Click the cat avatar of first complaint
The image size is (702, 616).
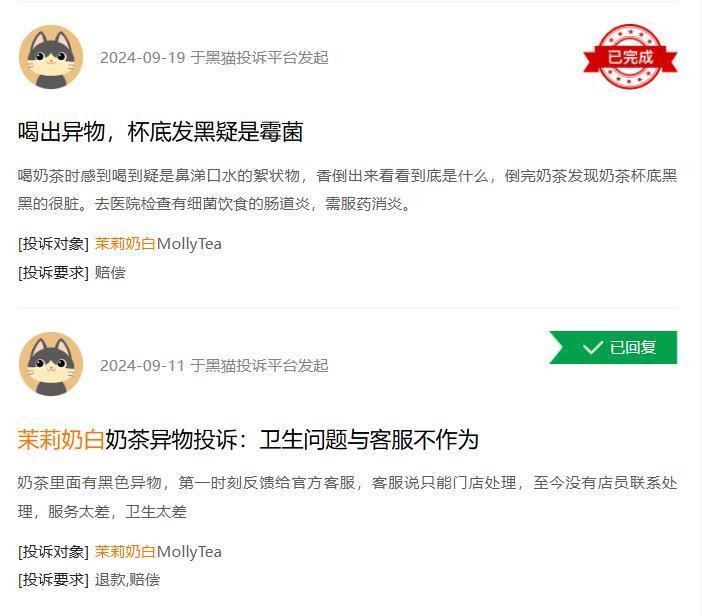tap(51, 57)
